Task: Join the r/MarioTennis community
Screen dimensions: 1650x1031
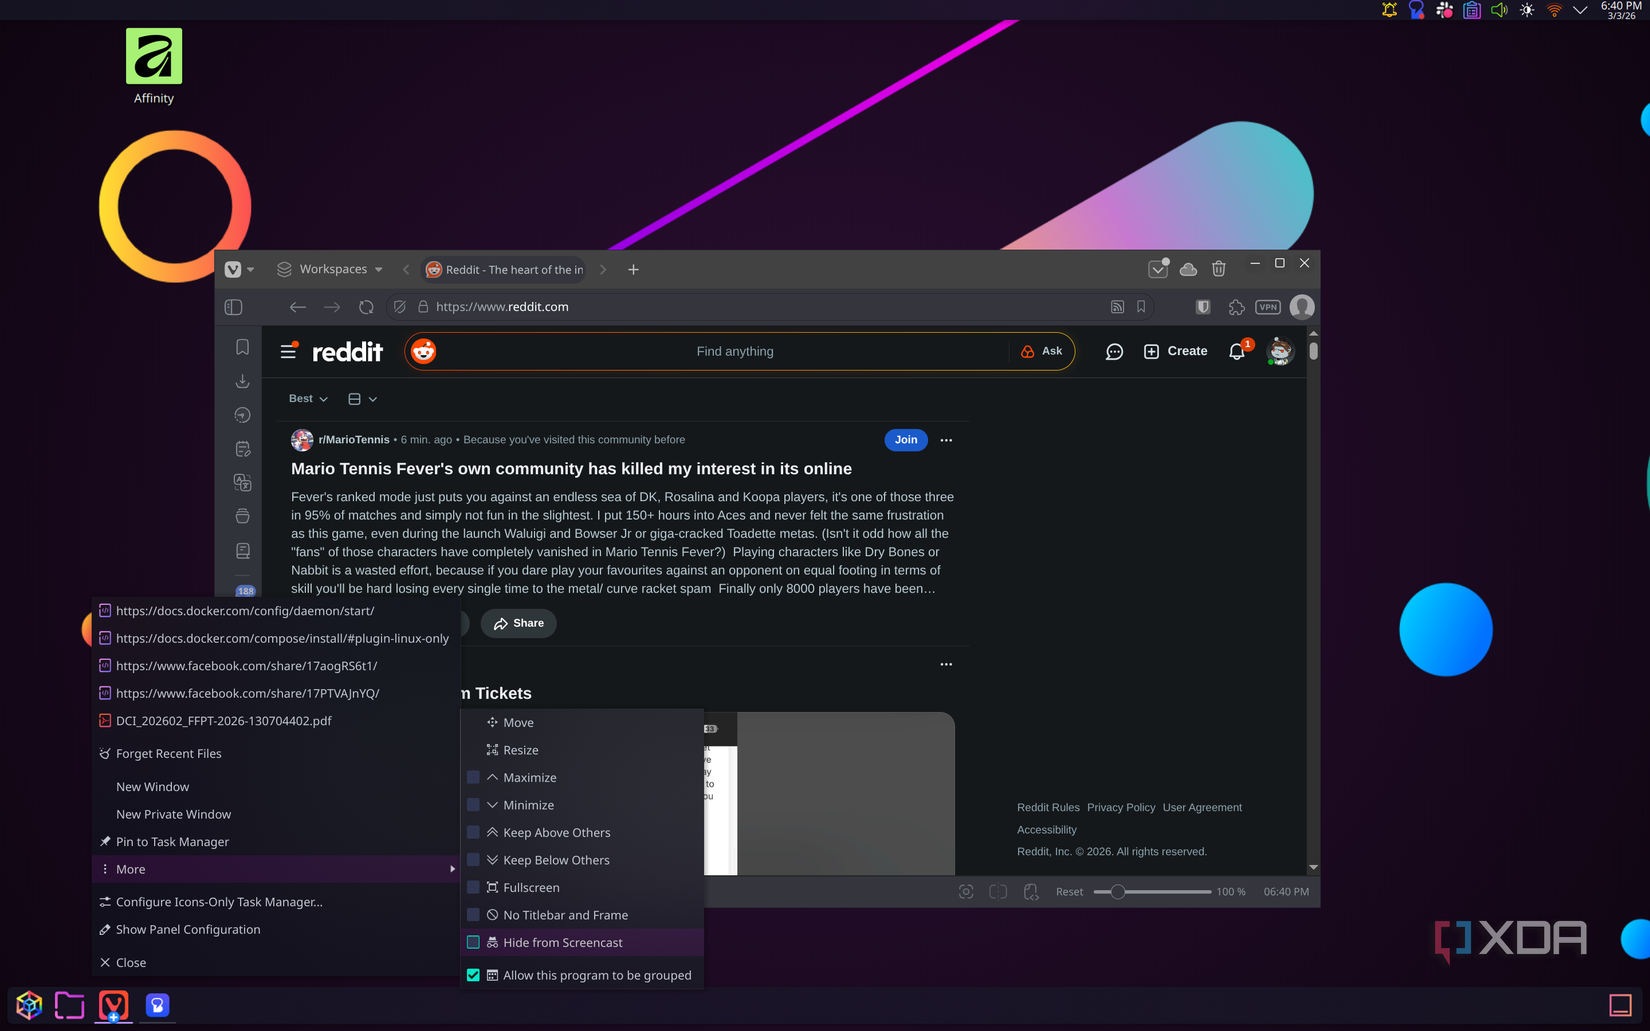Action: coord(905,440)
